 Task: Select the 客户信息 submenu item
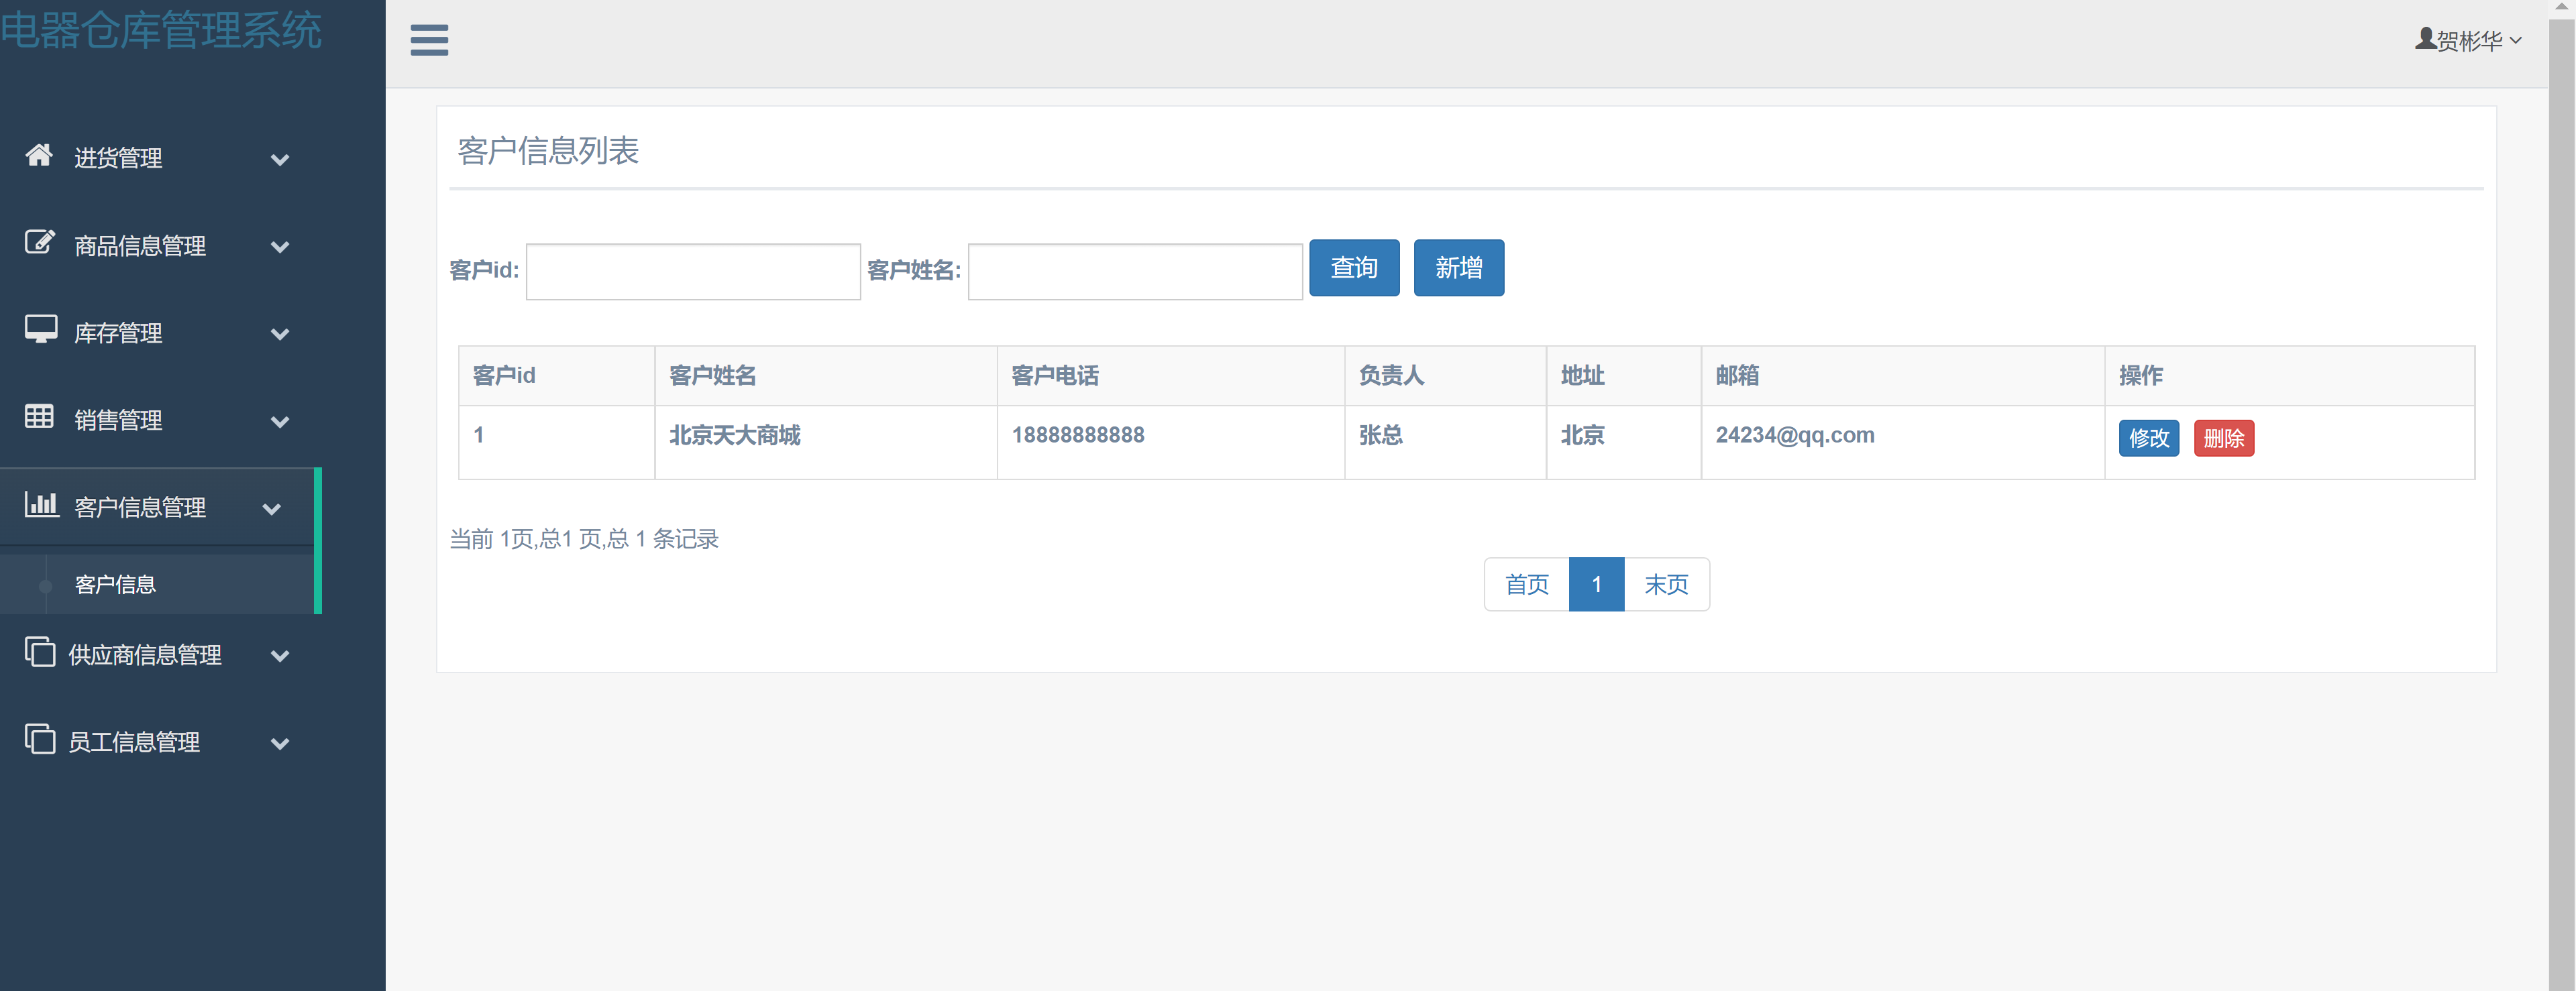click(x=117, y=584)
